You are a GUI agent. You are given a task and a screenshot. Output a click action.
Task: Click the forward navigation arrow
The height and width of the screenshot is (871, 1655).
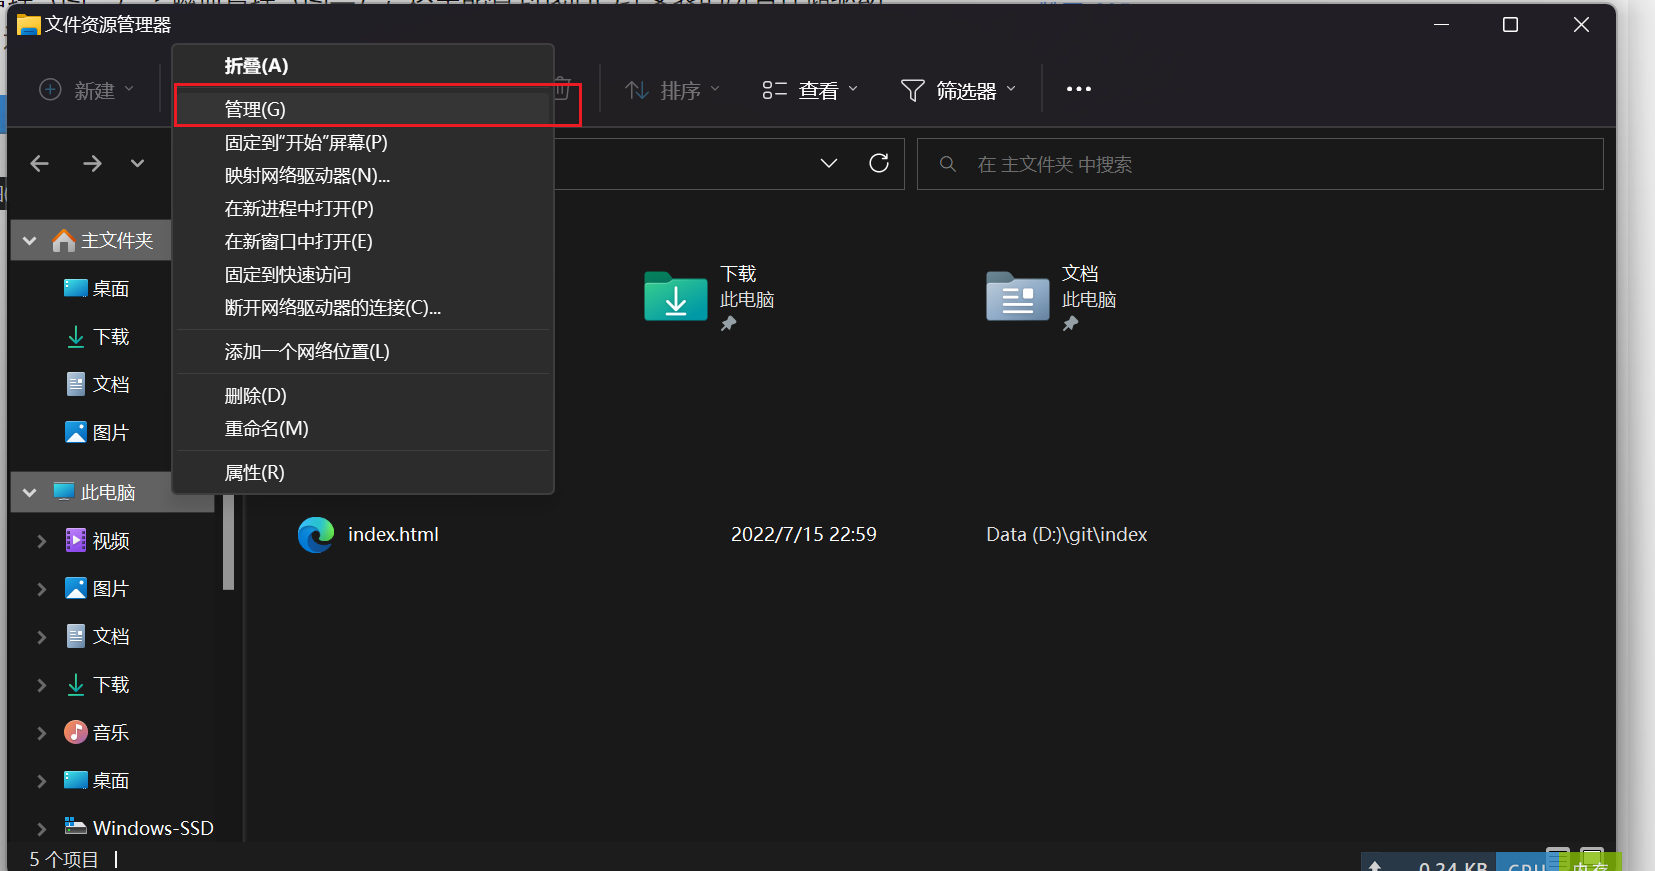click(92, 163)
